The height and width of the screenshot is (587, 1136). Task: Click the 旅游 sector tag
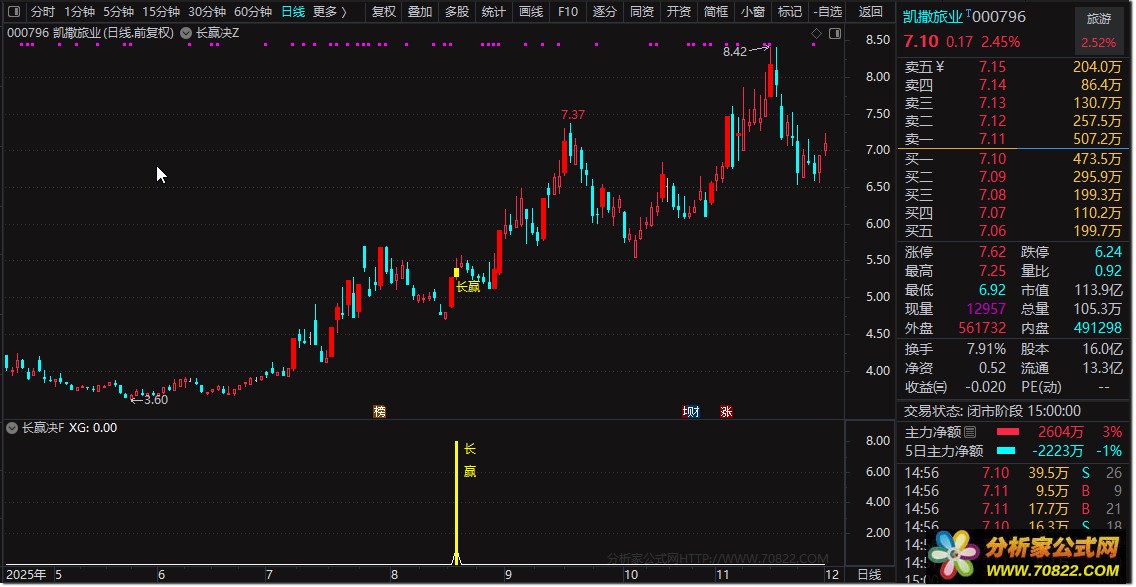click(x=1098, y=19)
